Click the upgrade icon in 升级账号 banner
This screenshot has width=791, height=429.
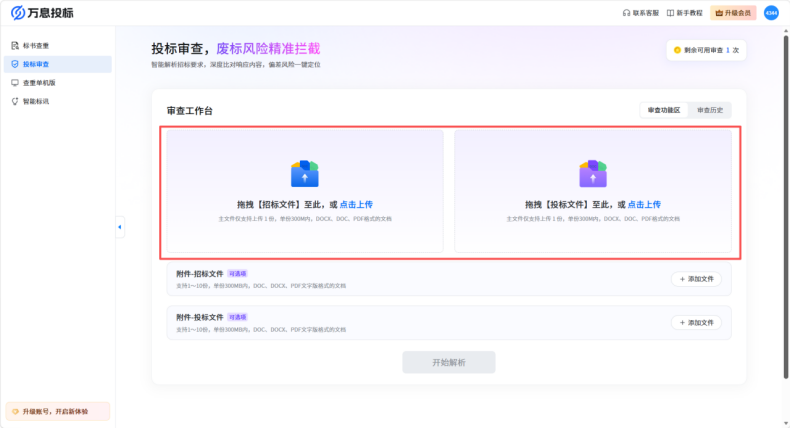tap(15, 411)
